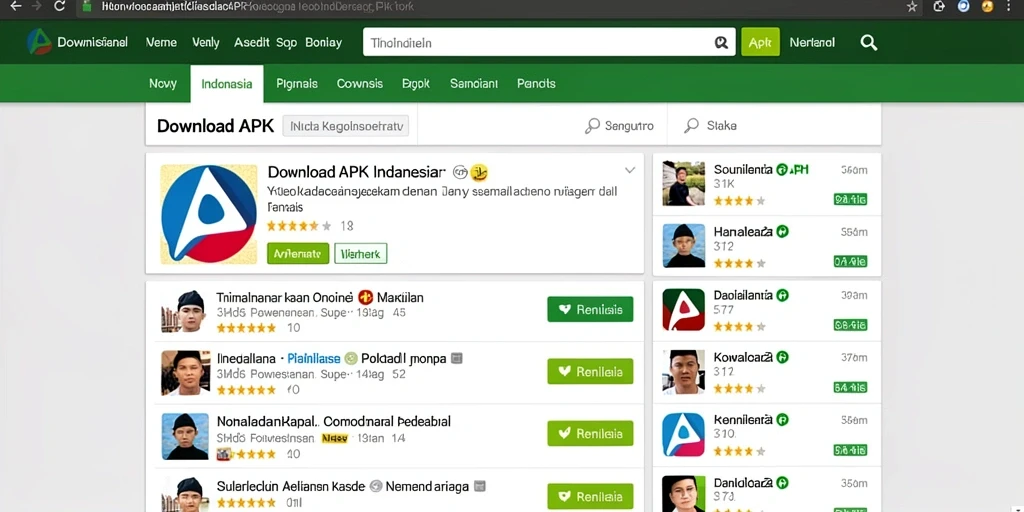Click the browser back arrow

coord(16,7)
